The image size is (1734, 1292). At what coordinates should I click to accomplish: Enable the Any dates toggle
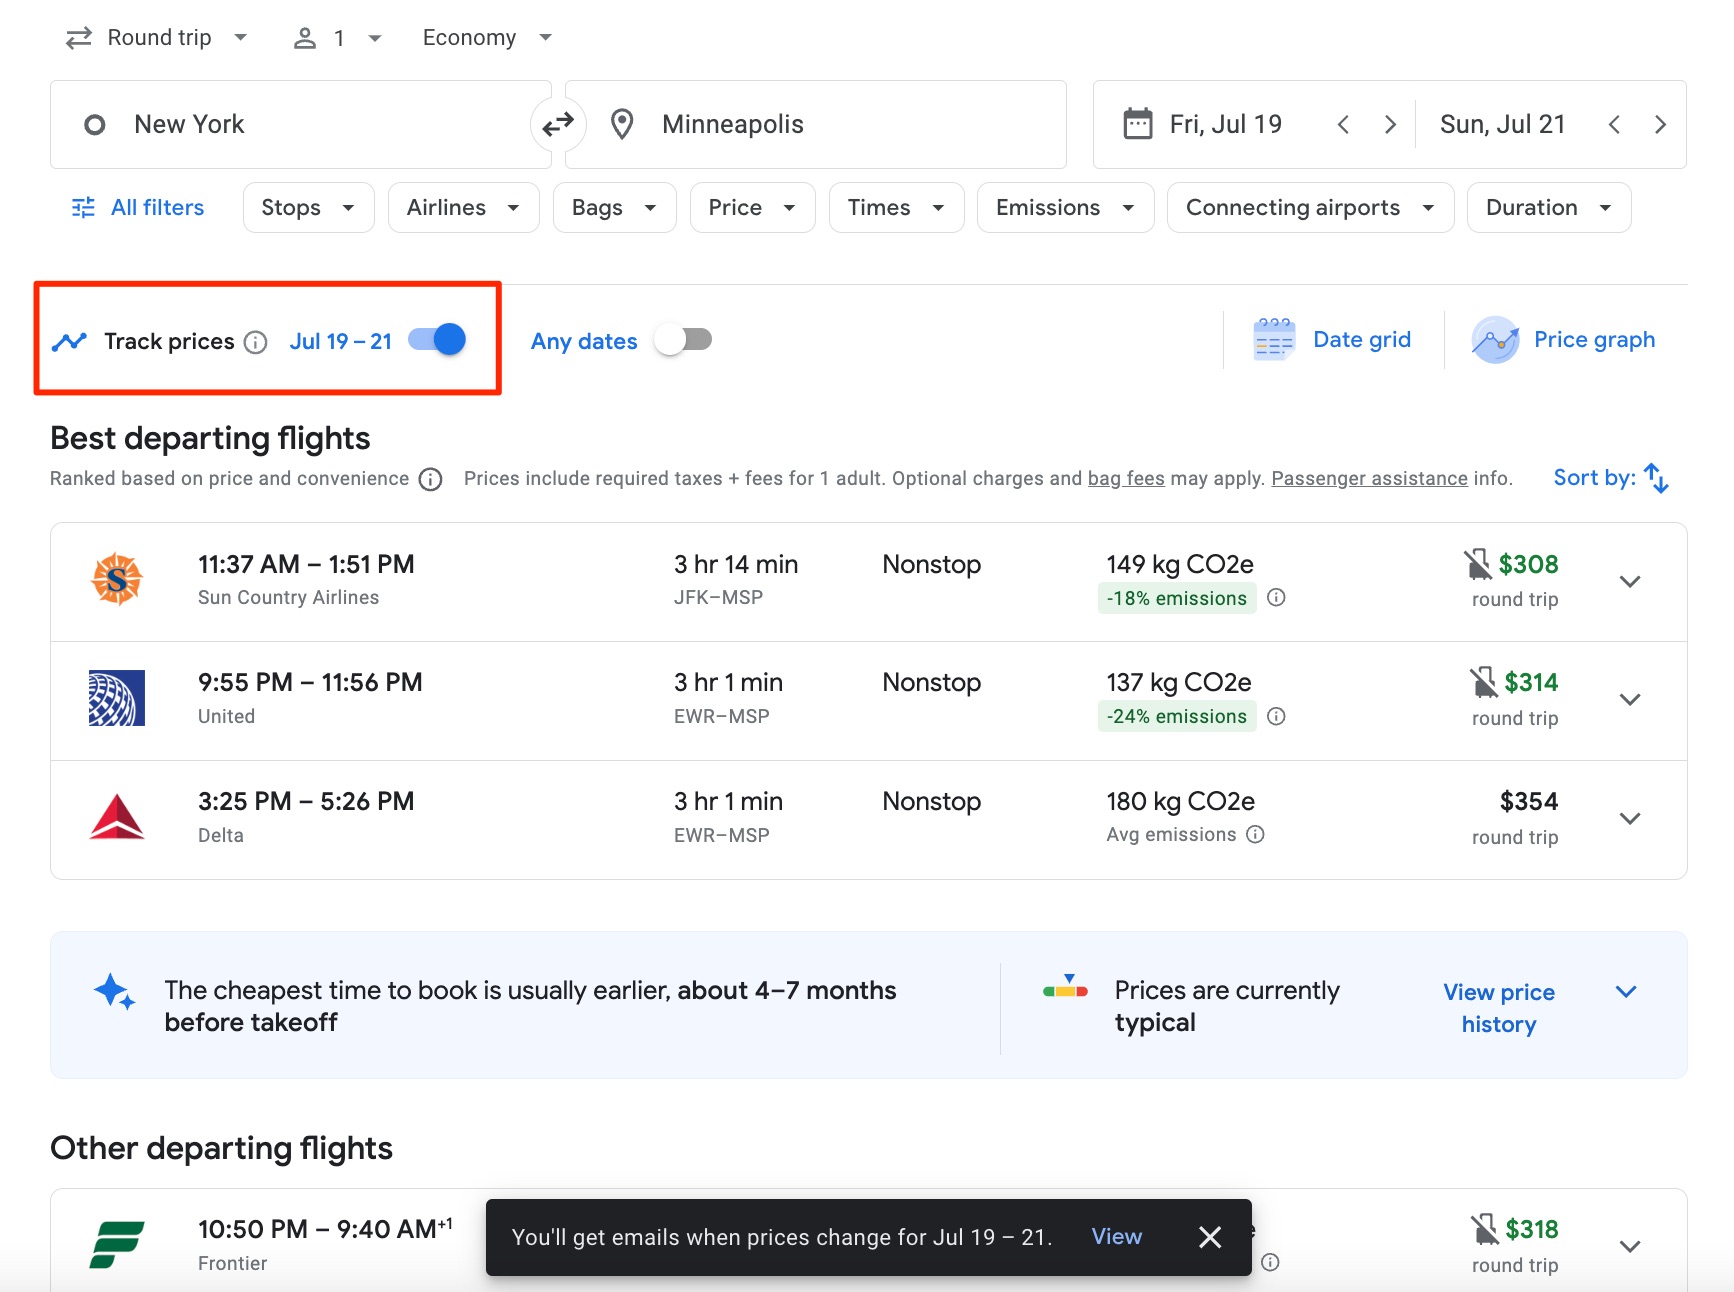683,340
